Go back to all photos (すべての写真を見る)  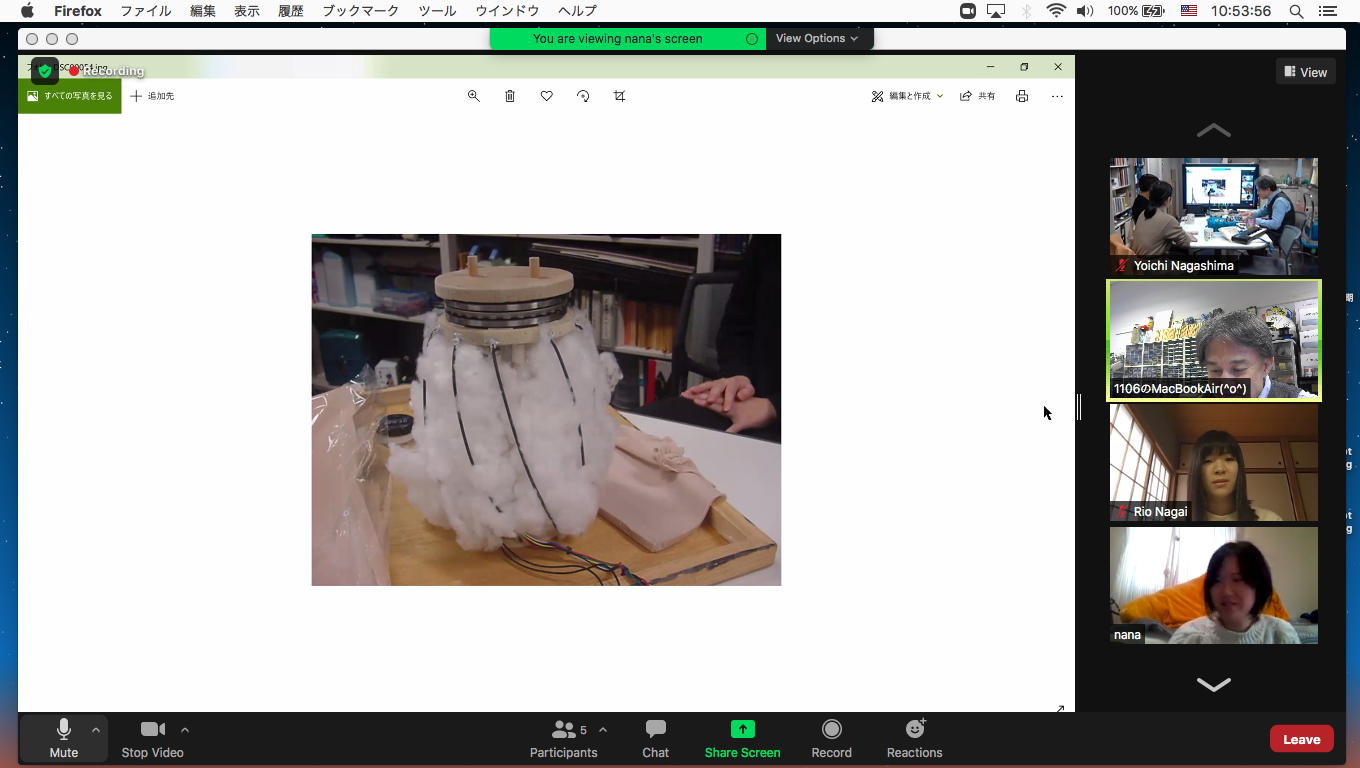tap(70, 96)
